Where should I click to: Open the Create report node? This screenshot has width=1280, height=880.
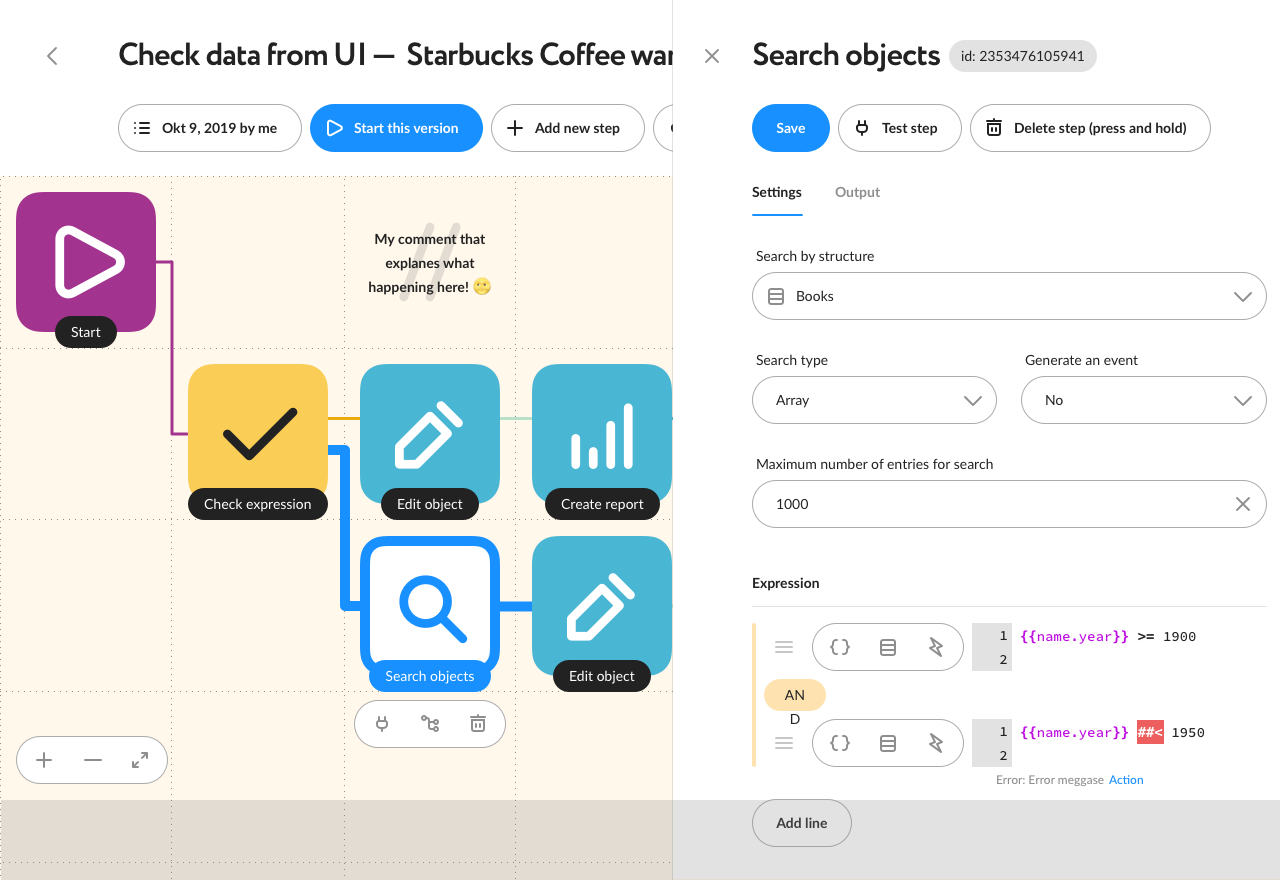(x=602, y=434)
